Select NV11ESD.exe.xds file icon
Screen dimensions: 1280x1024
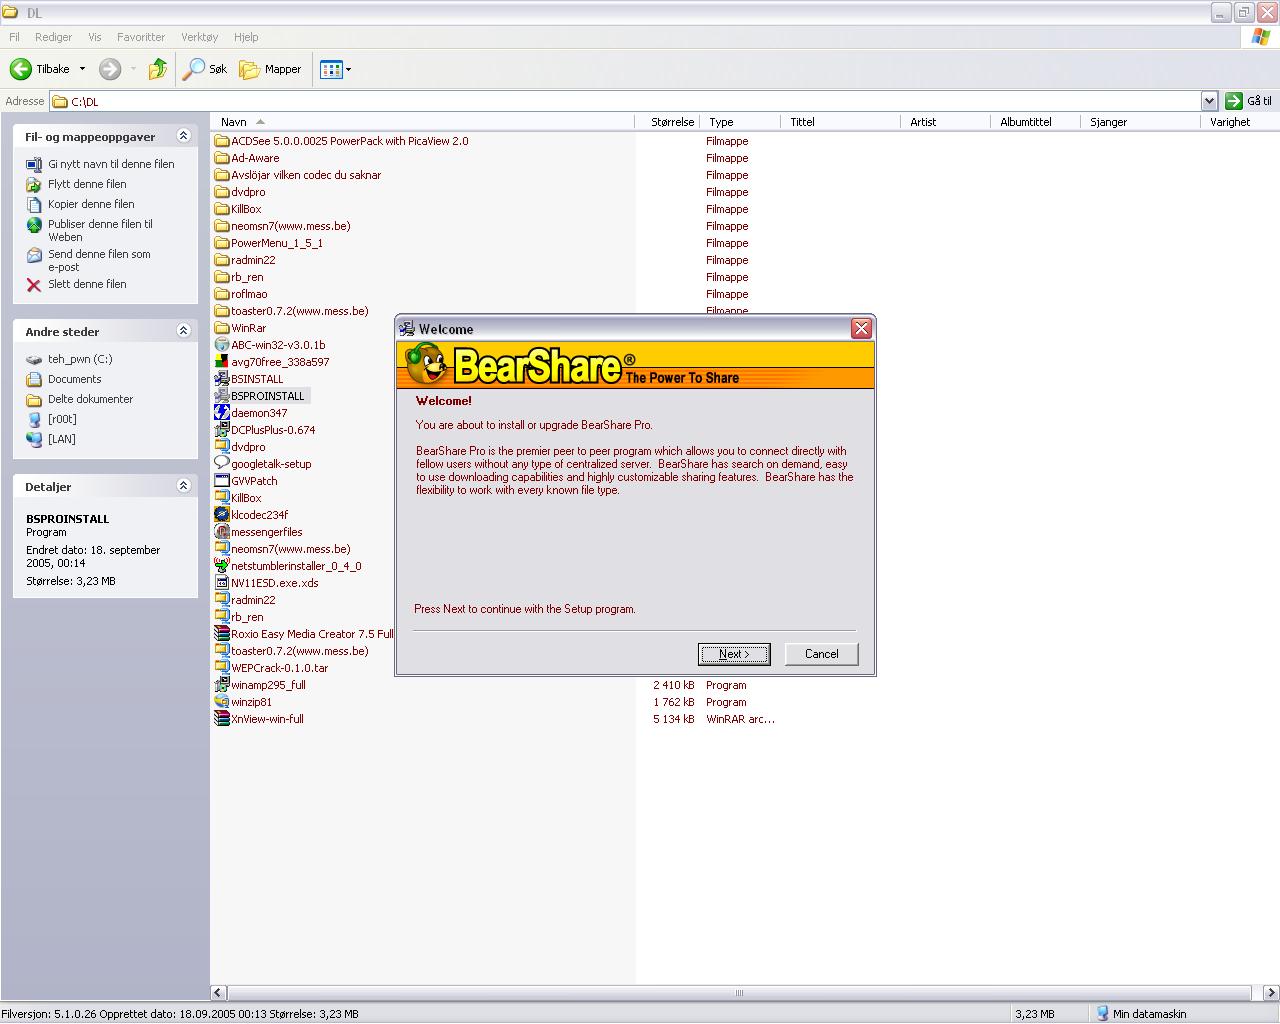[x=222, y=583]
